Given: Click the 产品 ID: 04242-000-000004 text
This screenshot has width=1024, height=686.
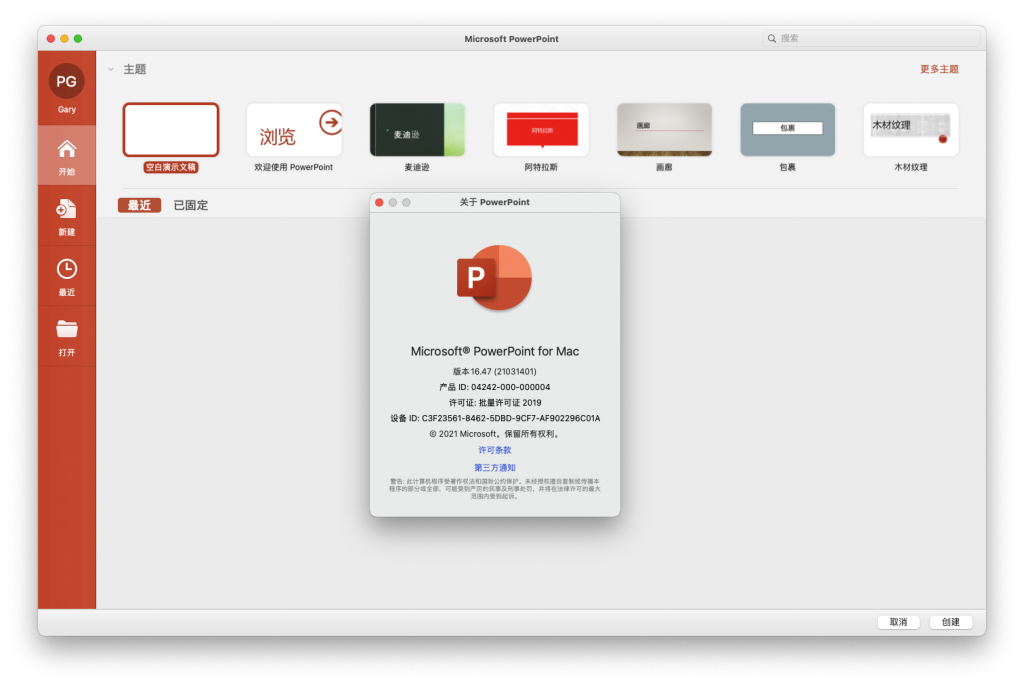Looking at the screenshot, I should pos(494,387).
